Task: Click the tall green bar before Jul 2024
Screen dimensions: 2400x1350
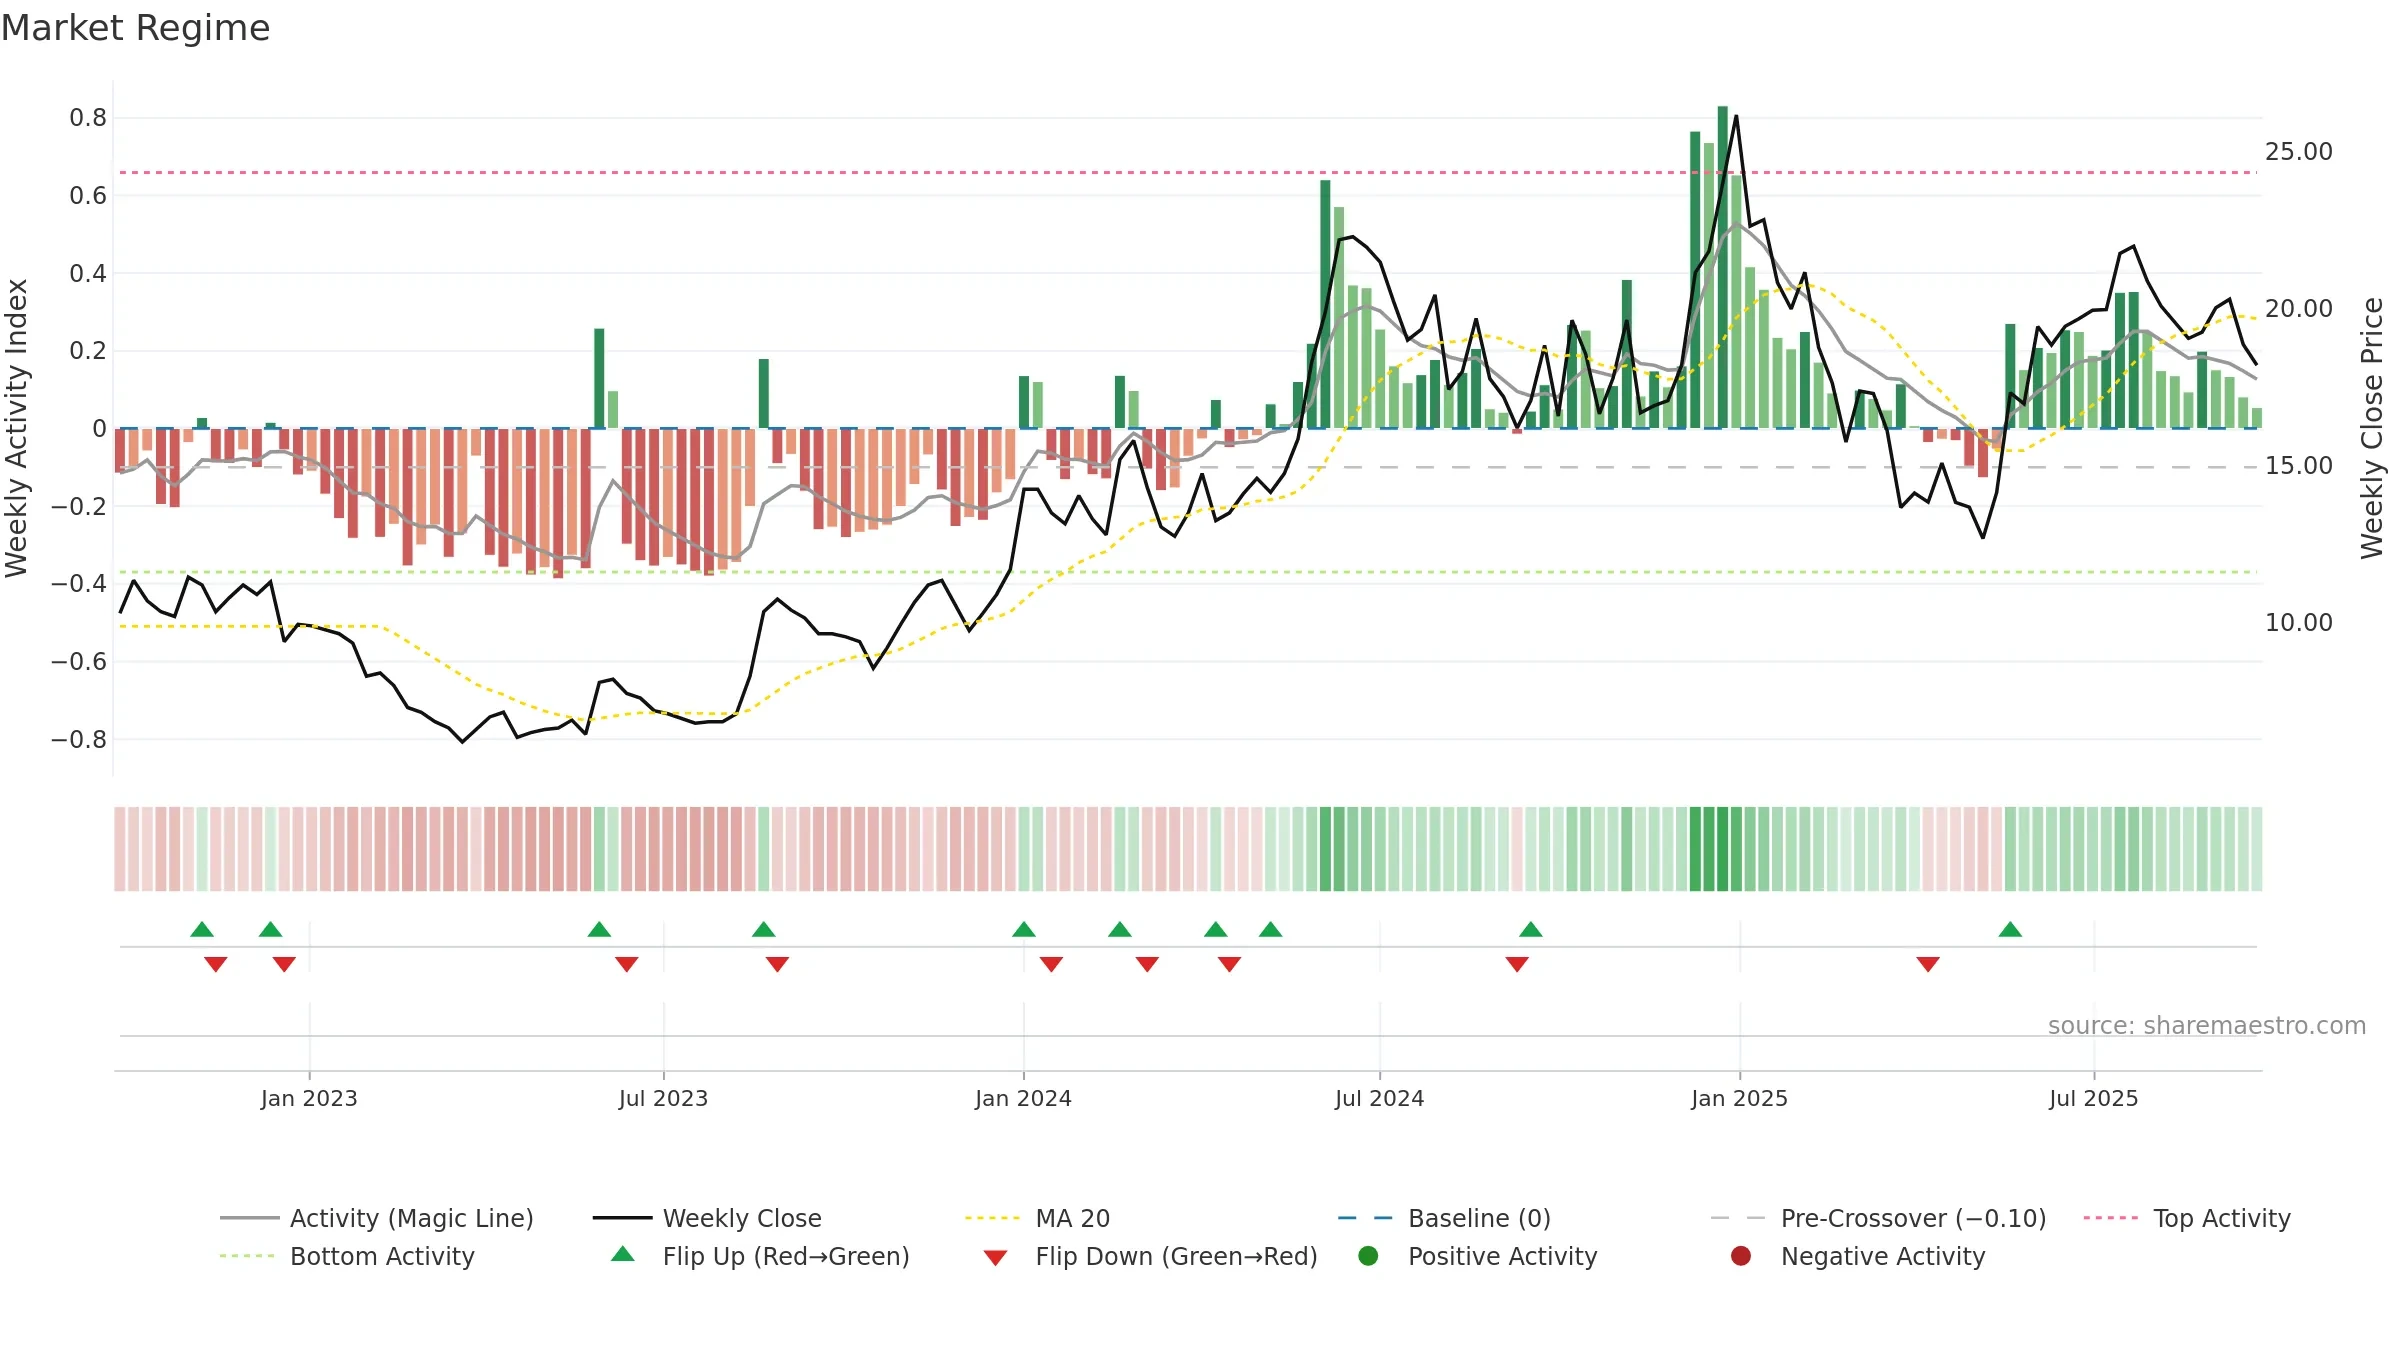Action: (1325, 304)
